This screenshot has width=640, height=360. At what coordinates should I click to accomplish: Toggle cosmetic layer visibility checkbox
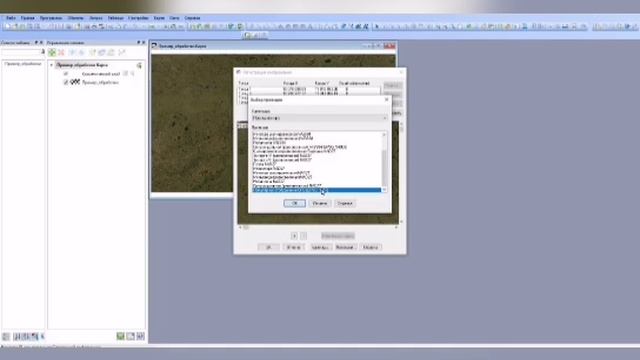pyautogui.click(x=66, y=74)
